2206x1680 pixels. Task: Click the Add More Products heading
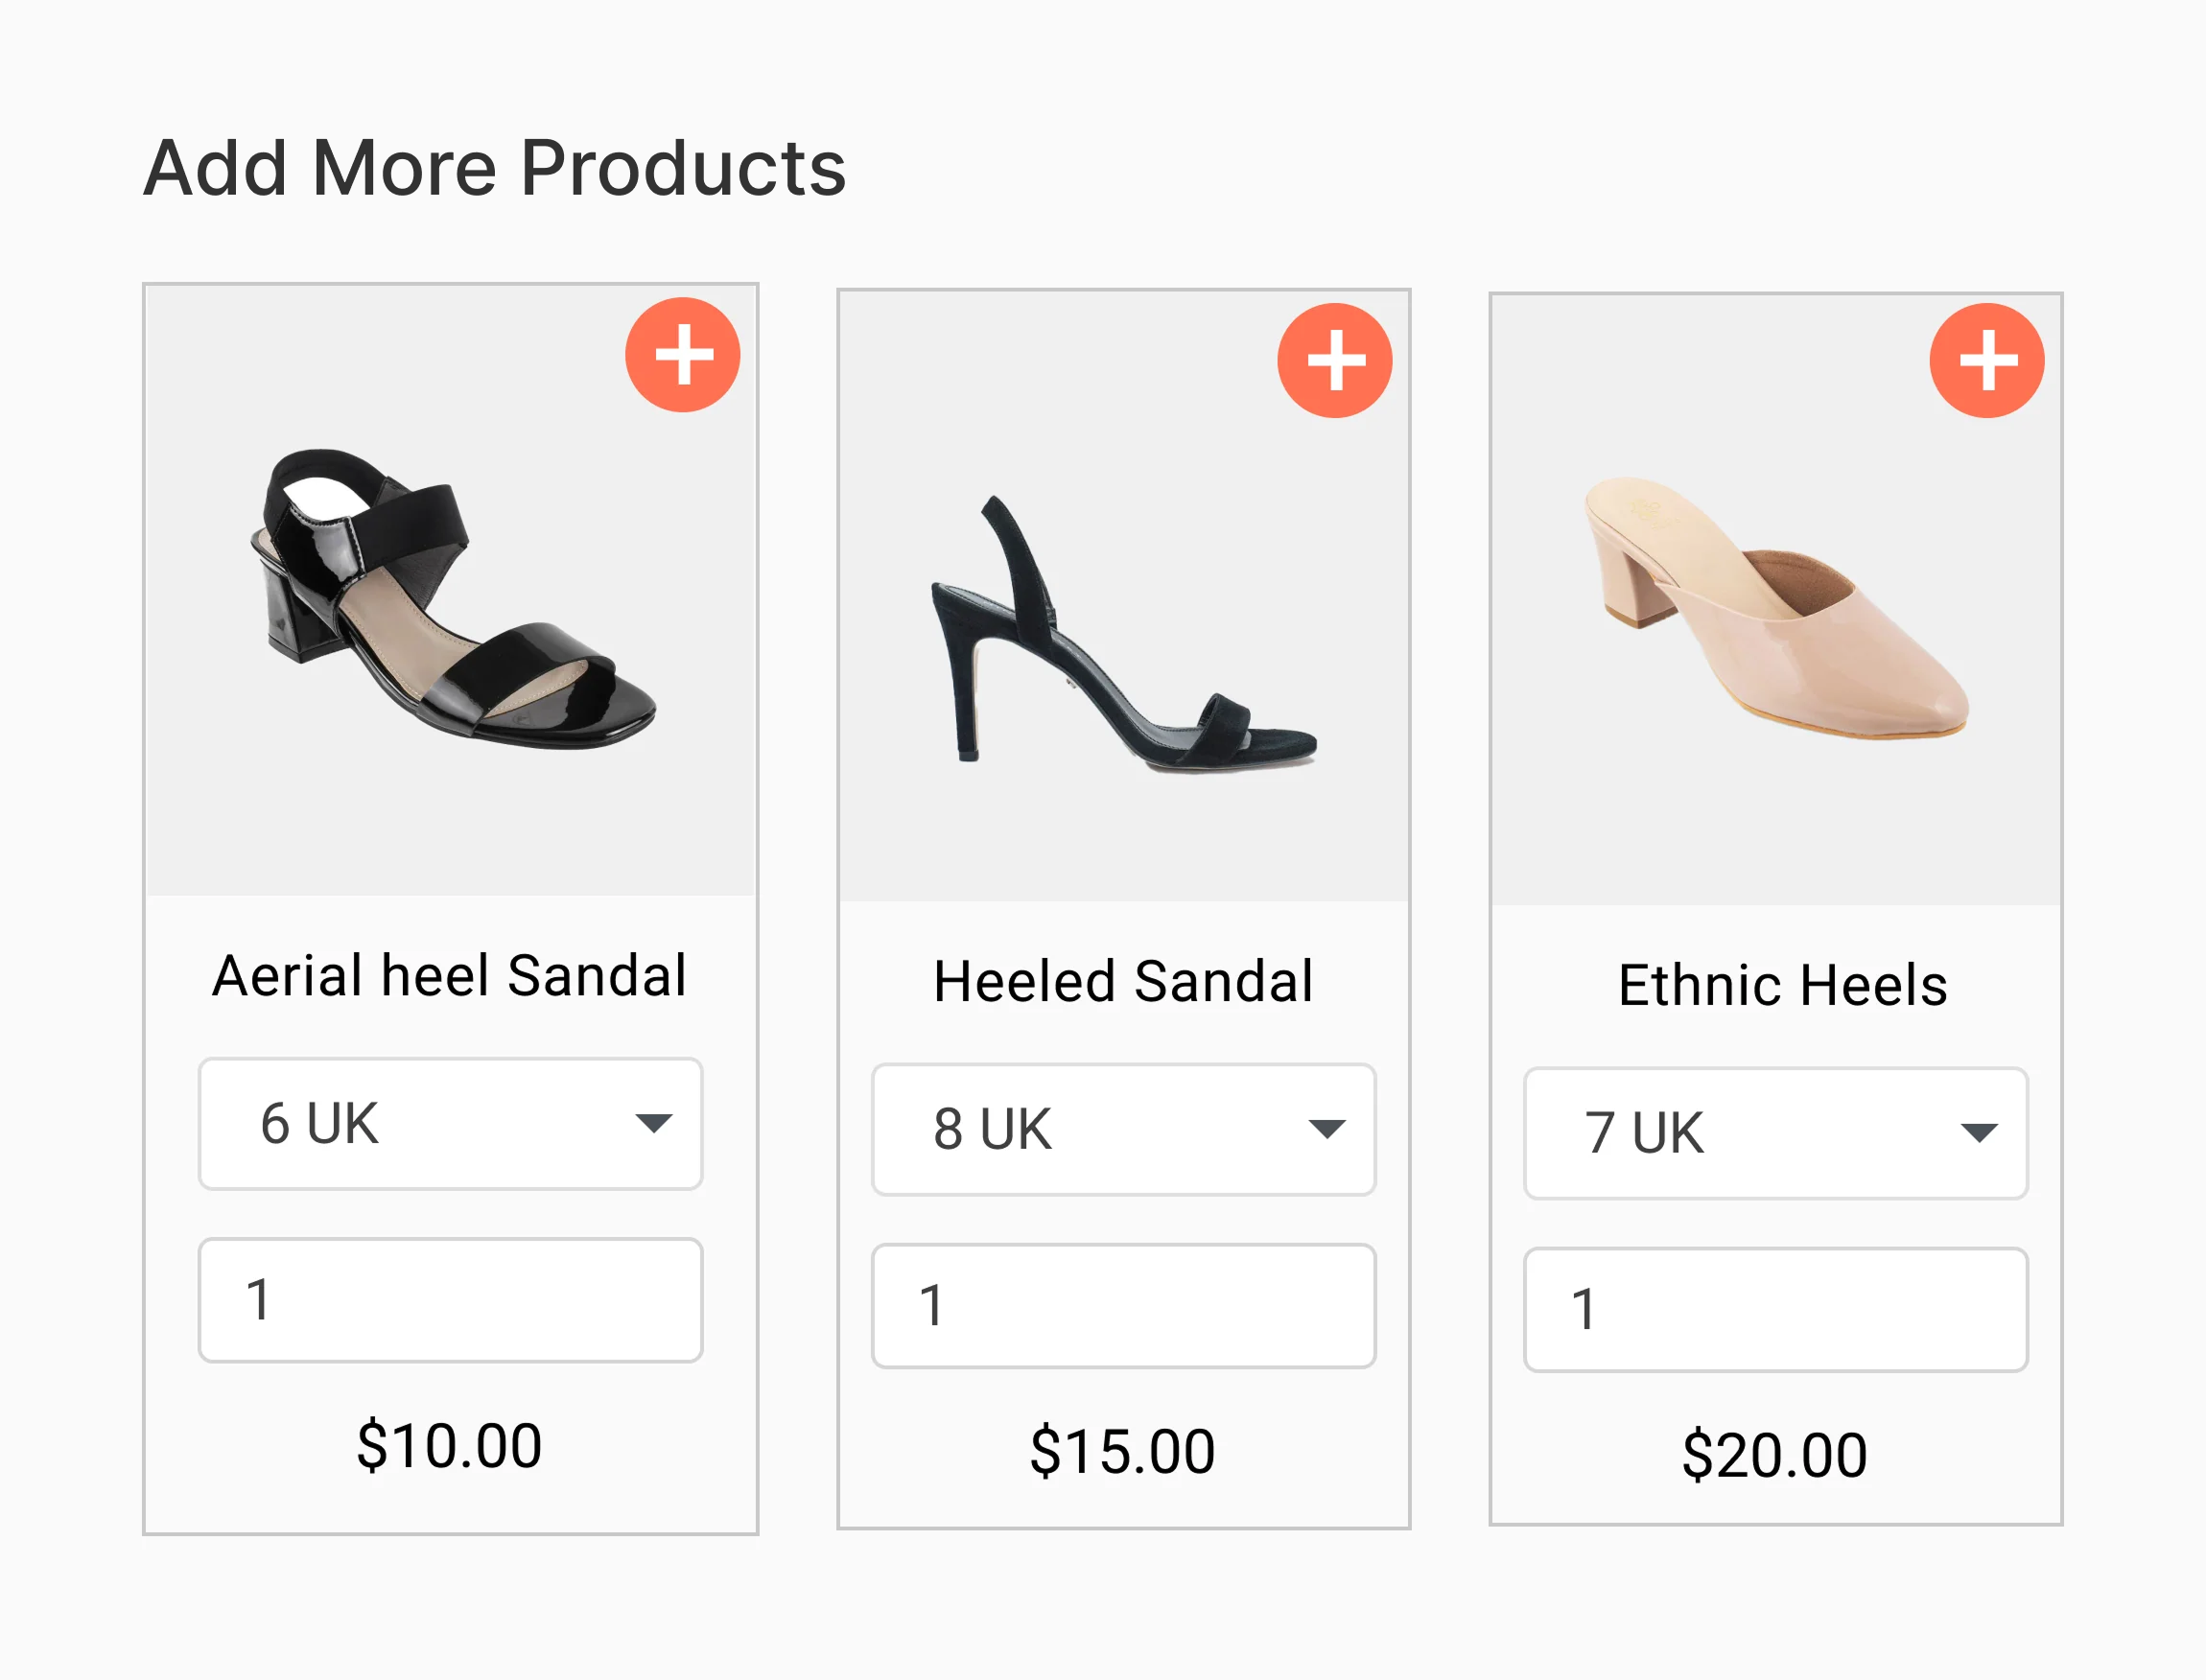coord(495,168)
